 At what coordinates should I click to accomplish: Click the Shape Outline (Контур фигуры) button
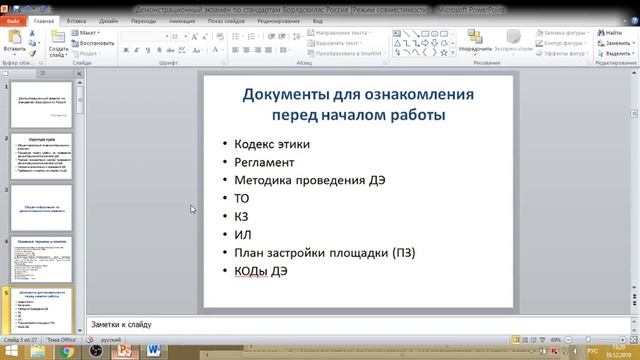562,43
